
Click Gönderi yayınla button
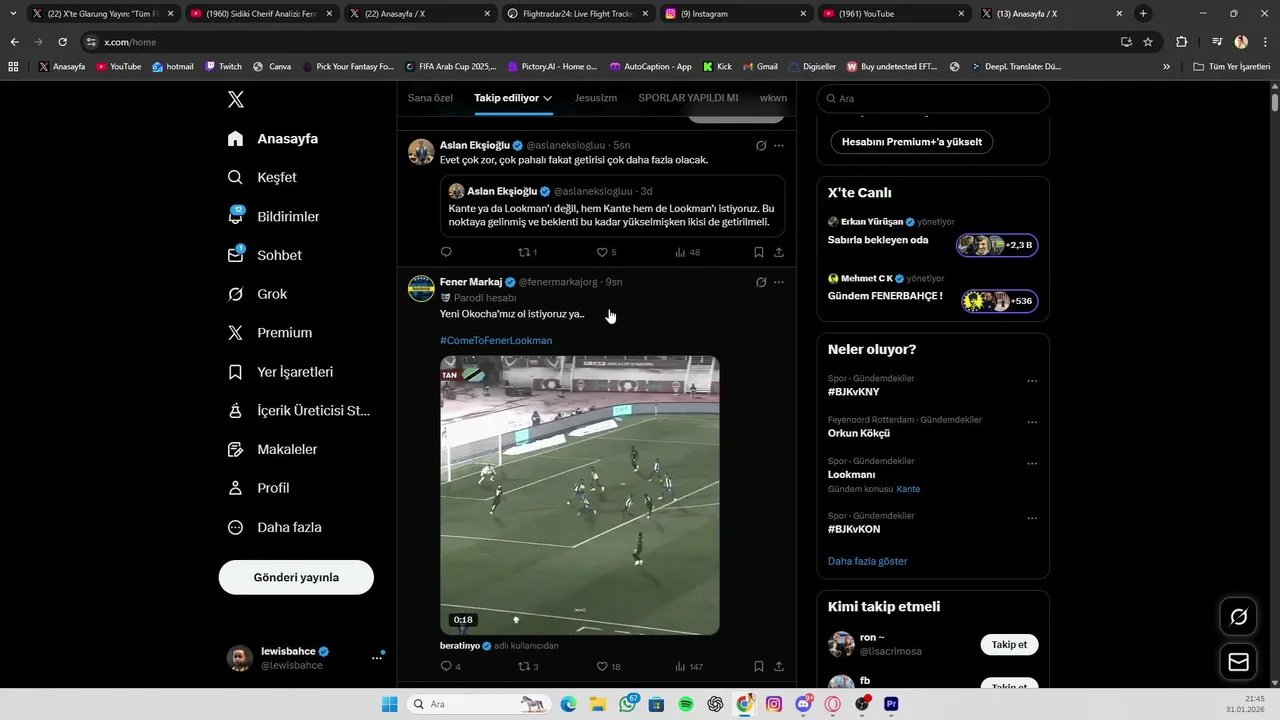(296, 577)
